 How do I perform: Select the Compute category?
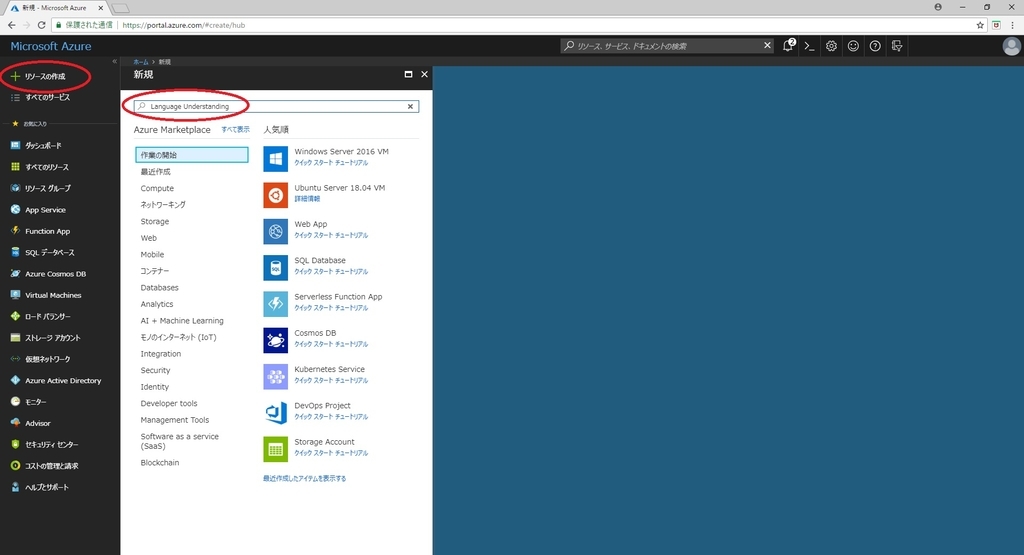tap(157, 188)
